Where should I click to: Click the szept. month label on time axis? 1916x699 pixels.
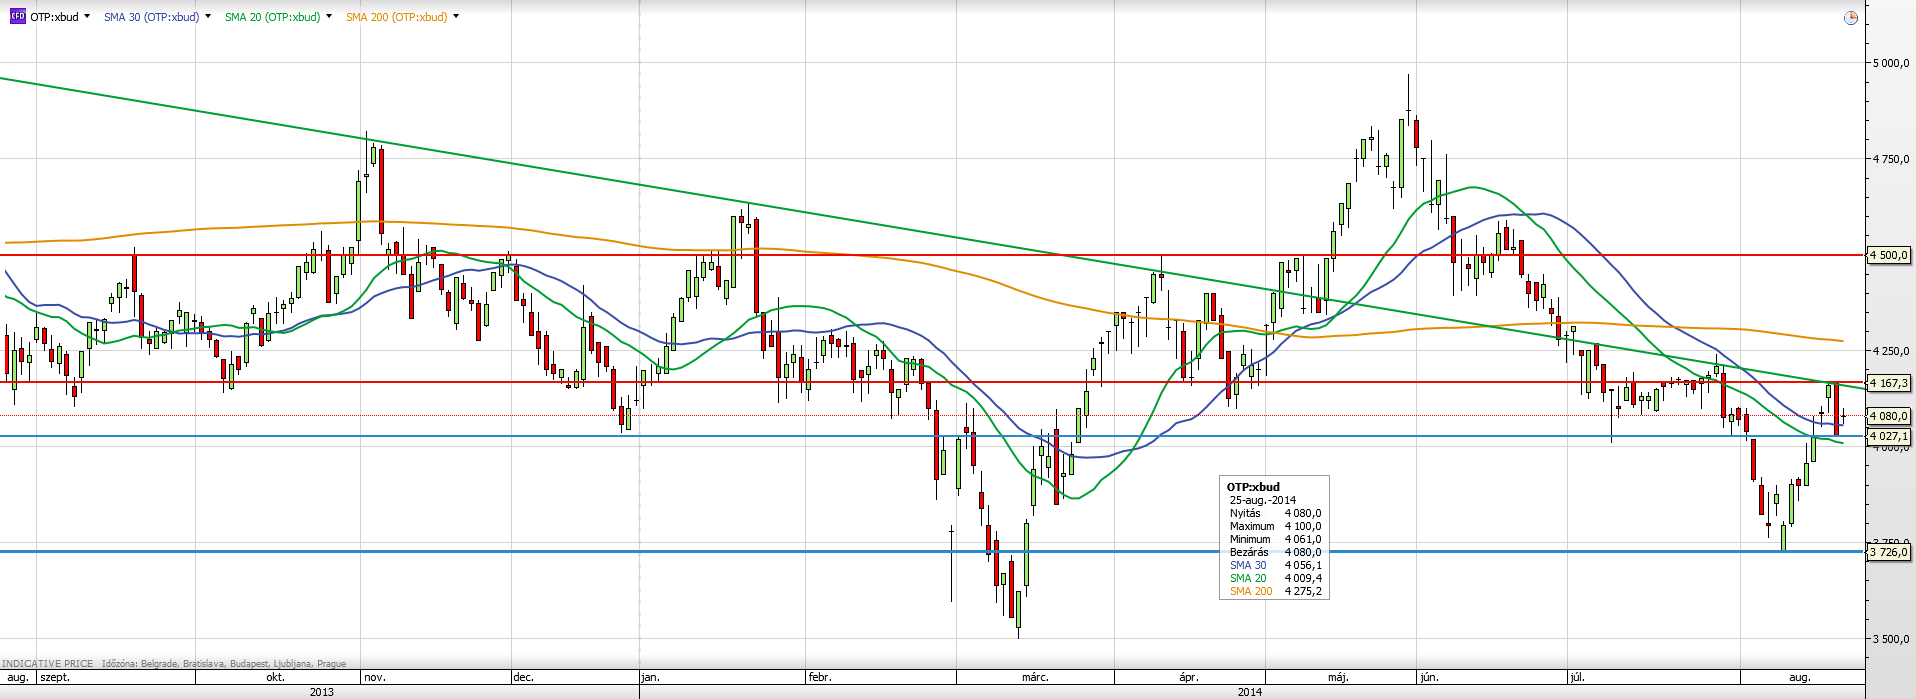click(x=55, y=677)
